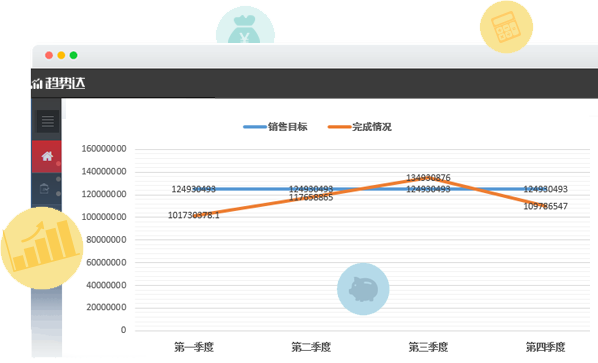Click the blue piggy bank icon

(363, 289)
